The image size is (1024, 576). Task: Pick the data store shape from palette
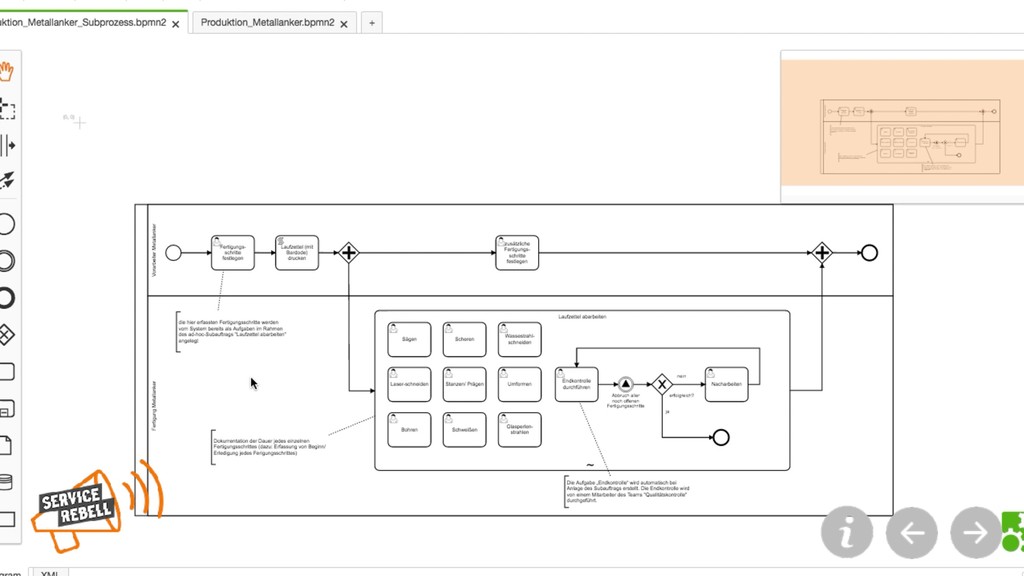click(x=6, y=482)
